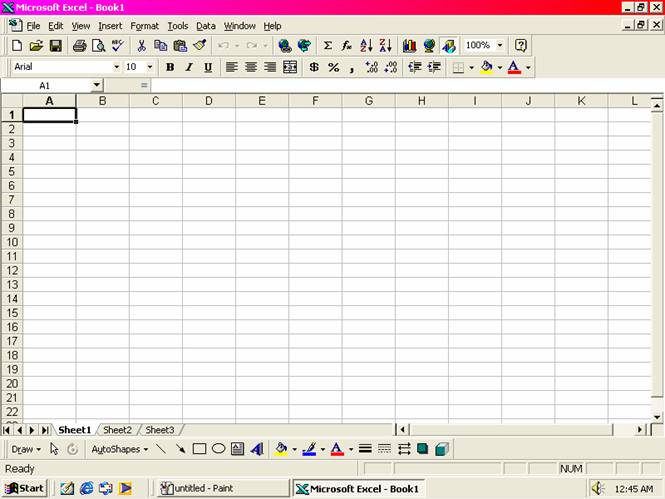
Task: Open the Name Box dropdown
Action: 96,86
